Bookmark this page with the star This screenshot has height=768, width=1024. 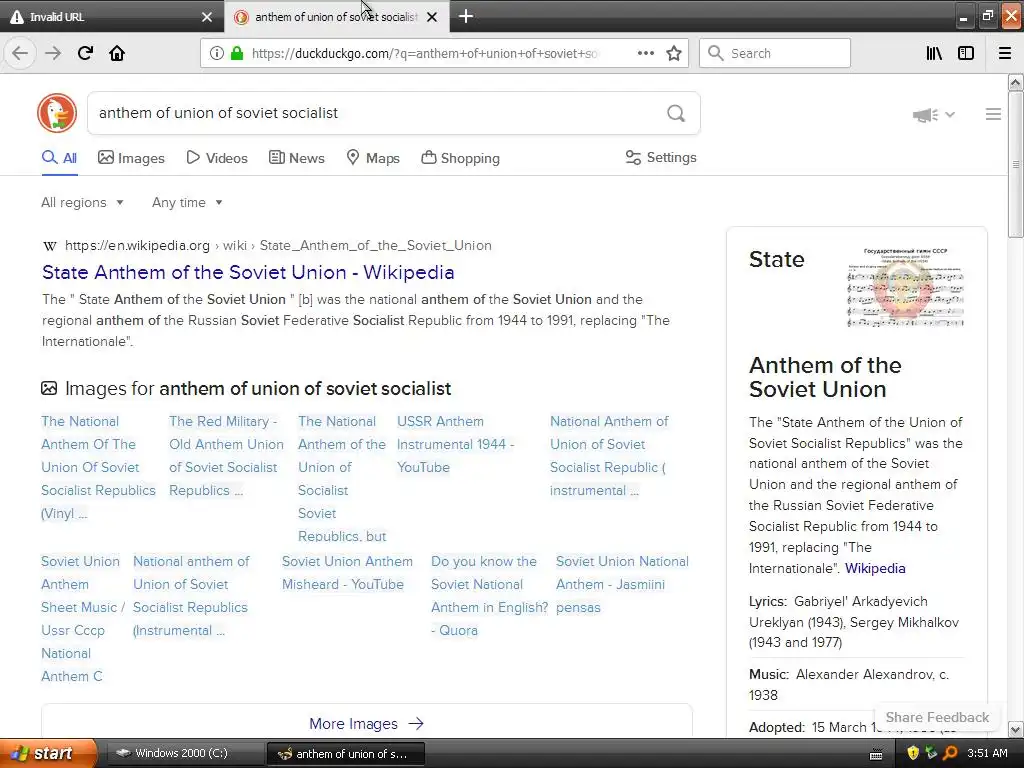[674, 54]
